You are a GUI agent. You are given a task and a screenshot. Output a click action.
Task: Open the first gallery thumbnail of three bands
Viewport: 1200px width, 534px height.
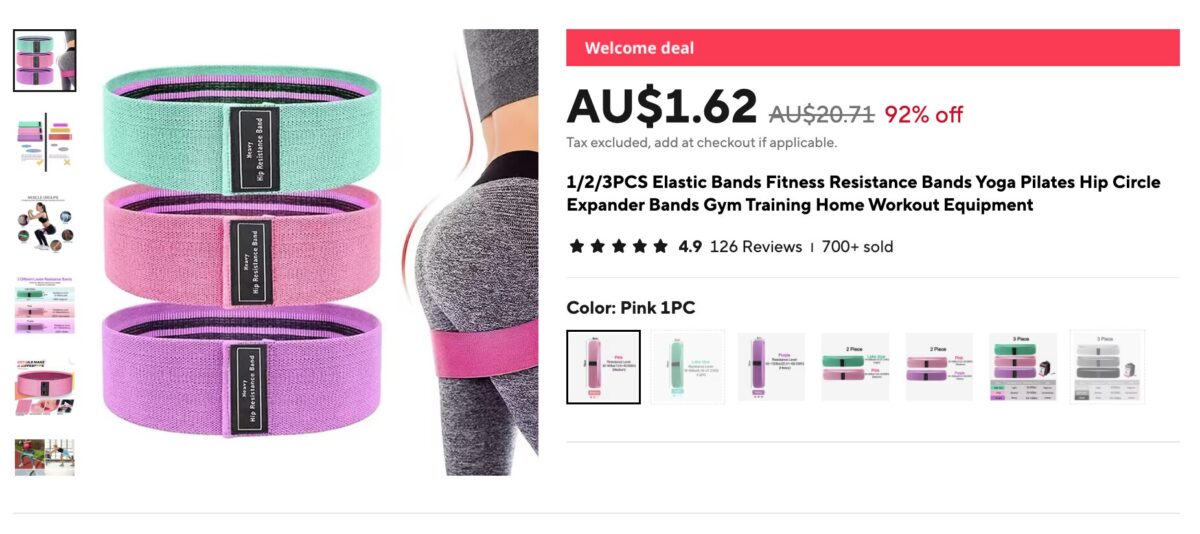click(x=44, y=60)
